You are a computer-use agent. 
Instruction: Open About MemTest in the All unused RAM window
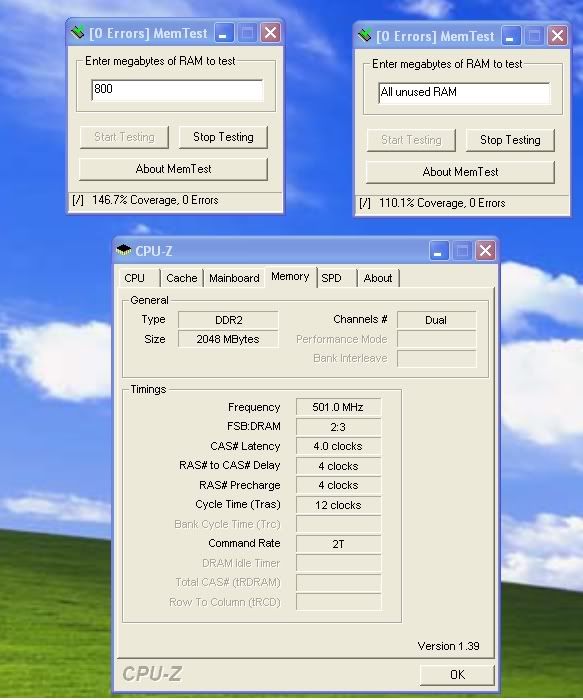(460, 172)
